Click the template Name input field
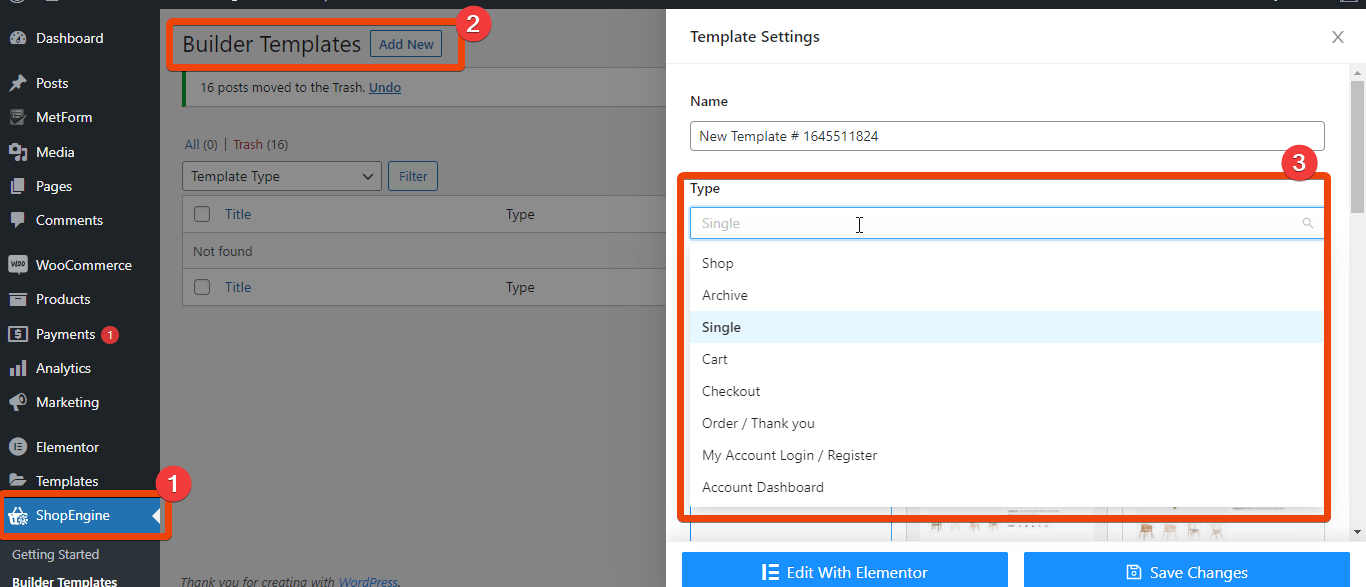1366x587 pixels. pyautogui.click(x=1007, y=136)
